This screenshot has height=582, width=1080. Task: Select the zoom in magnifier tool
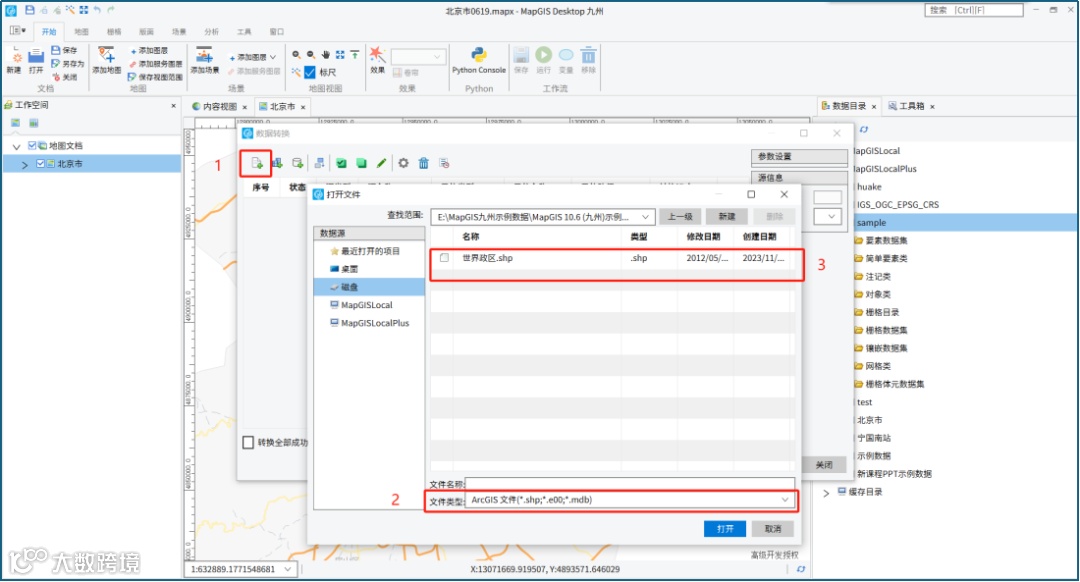coord(296,54)
